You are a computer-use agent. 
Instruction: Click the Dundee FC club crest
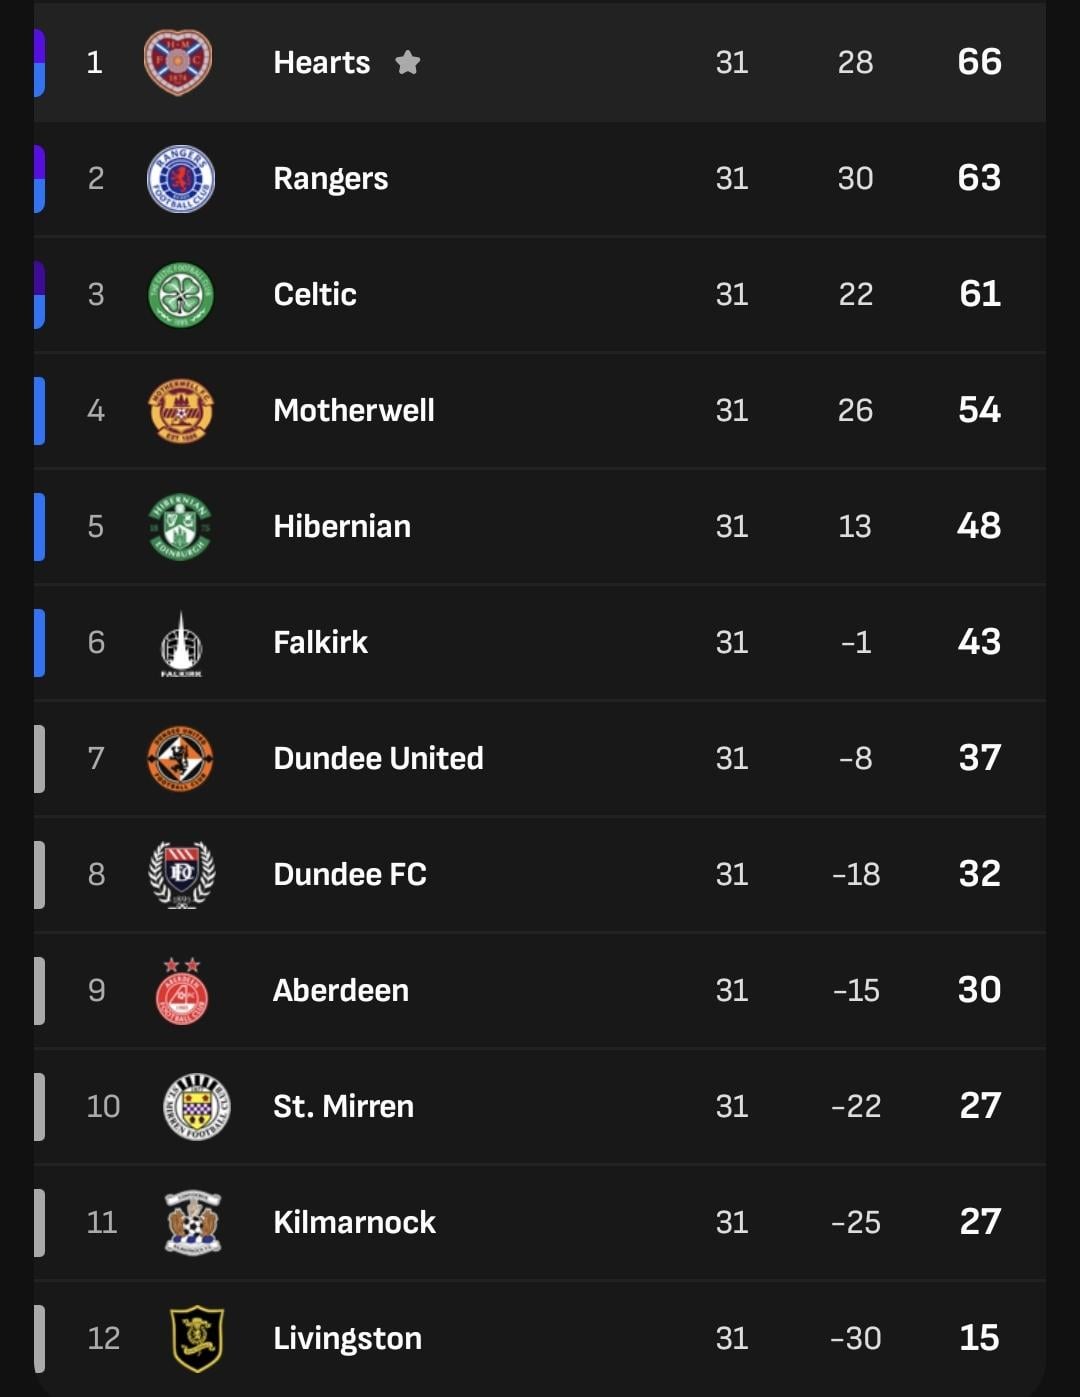click(181, 875)
